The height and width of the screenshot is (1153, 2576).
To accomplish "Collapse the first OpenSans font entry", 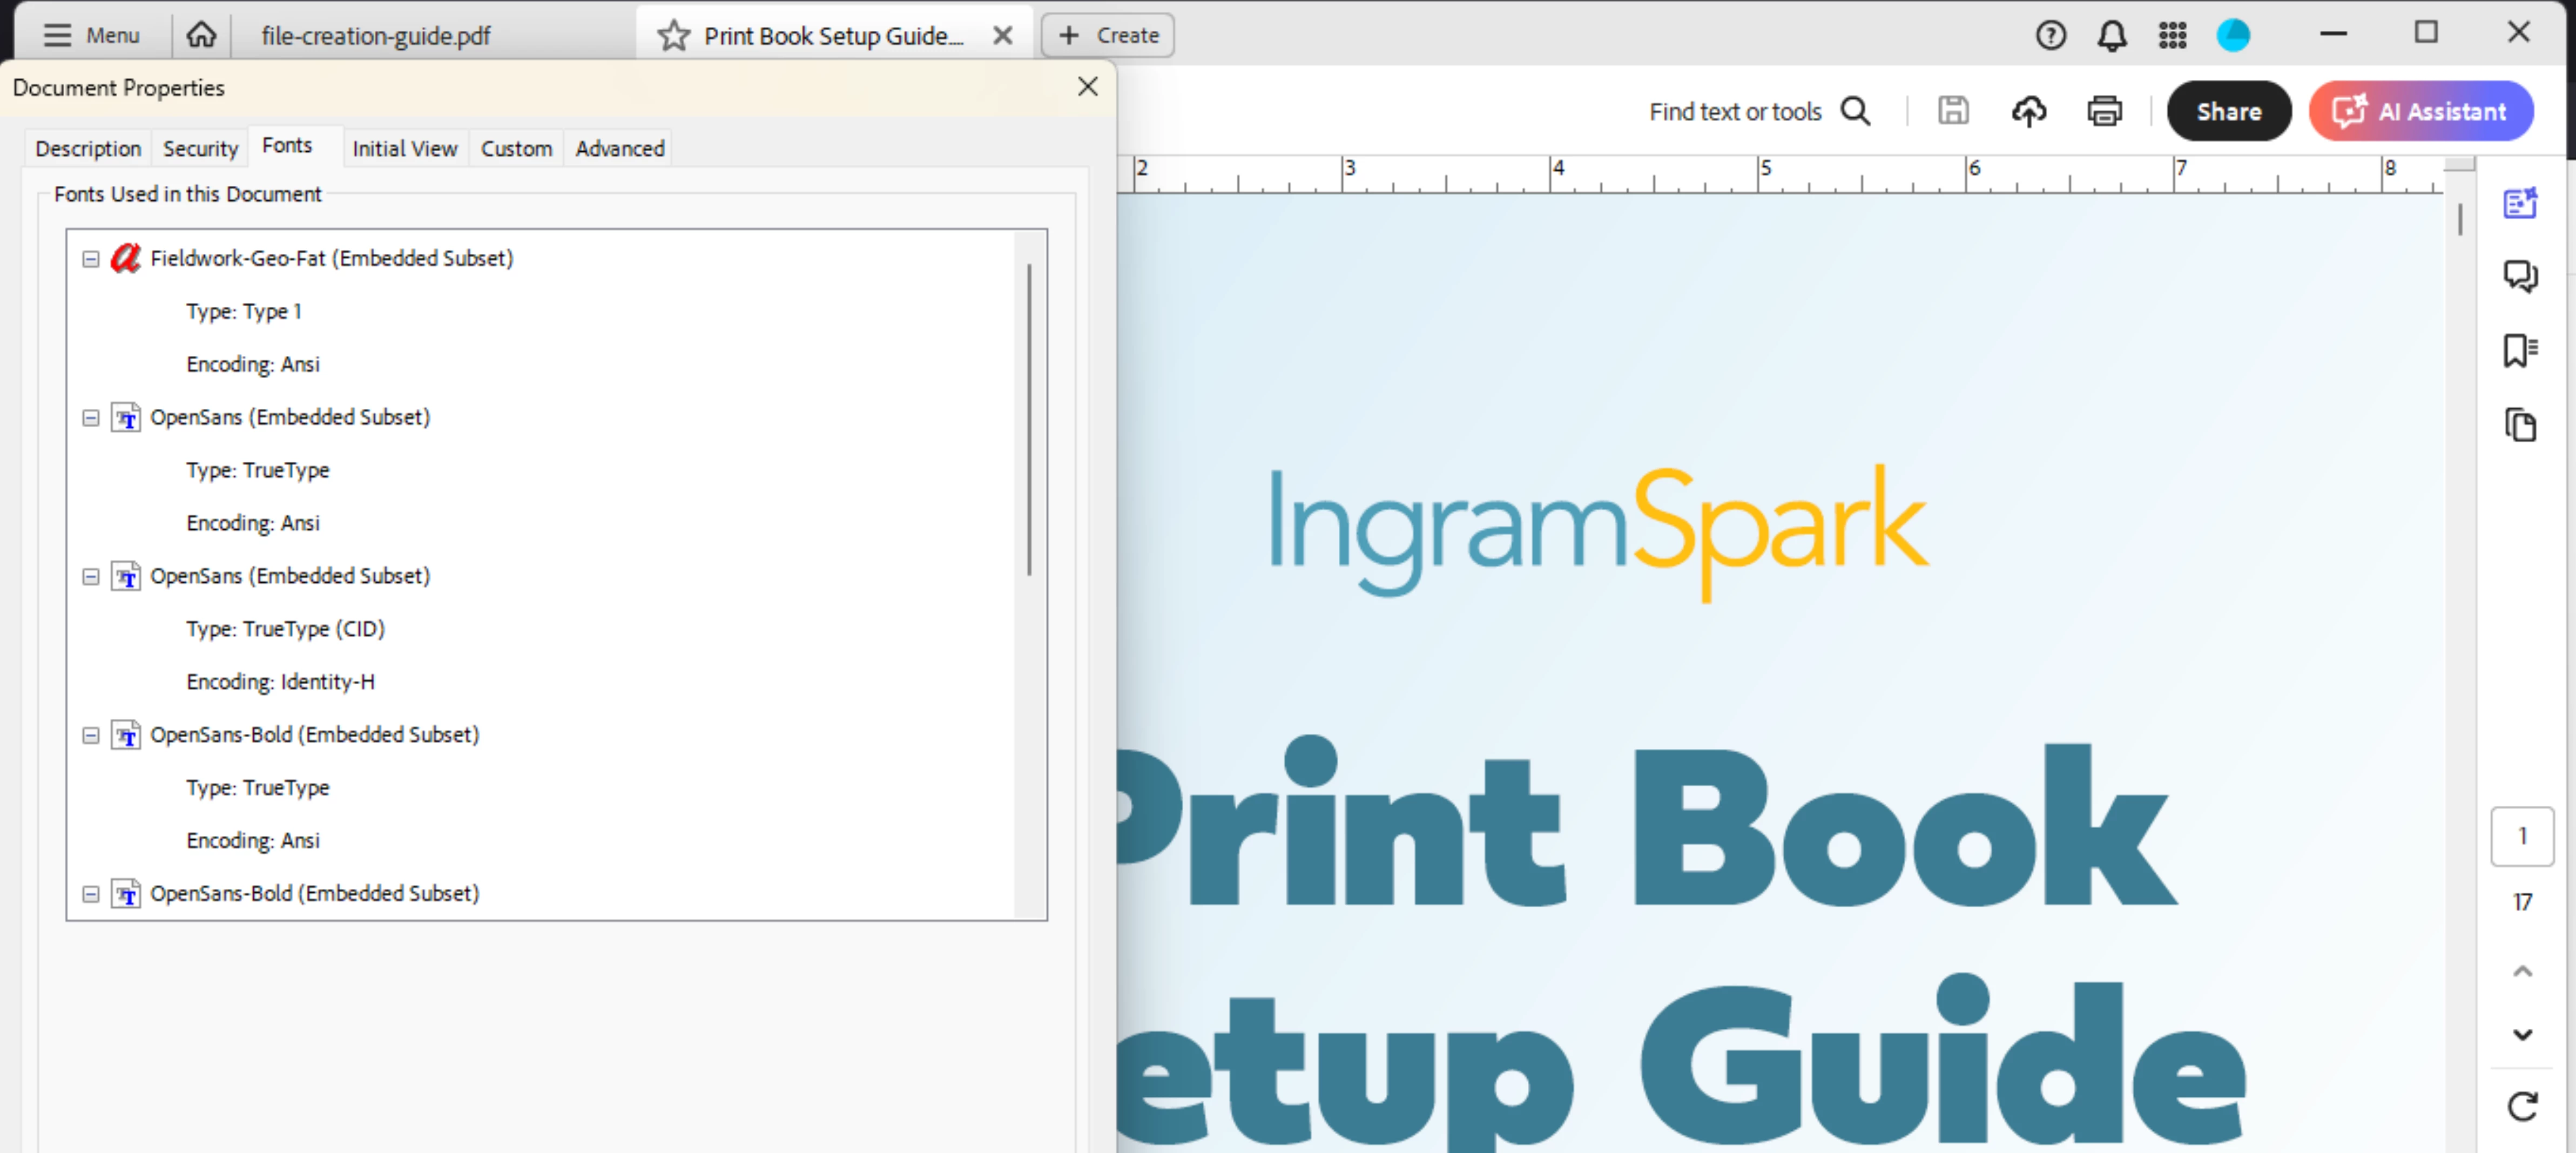I will 90,418.
